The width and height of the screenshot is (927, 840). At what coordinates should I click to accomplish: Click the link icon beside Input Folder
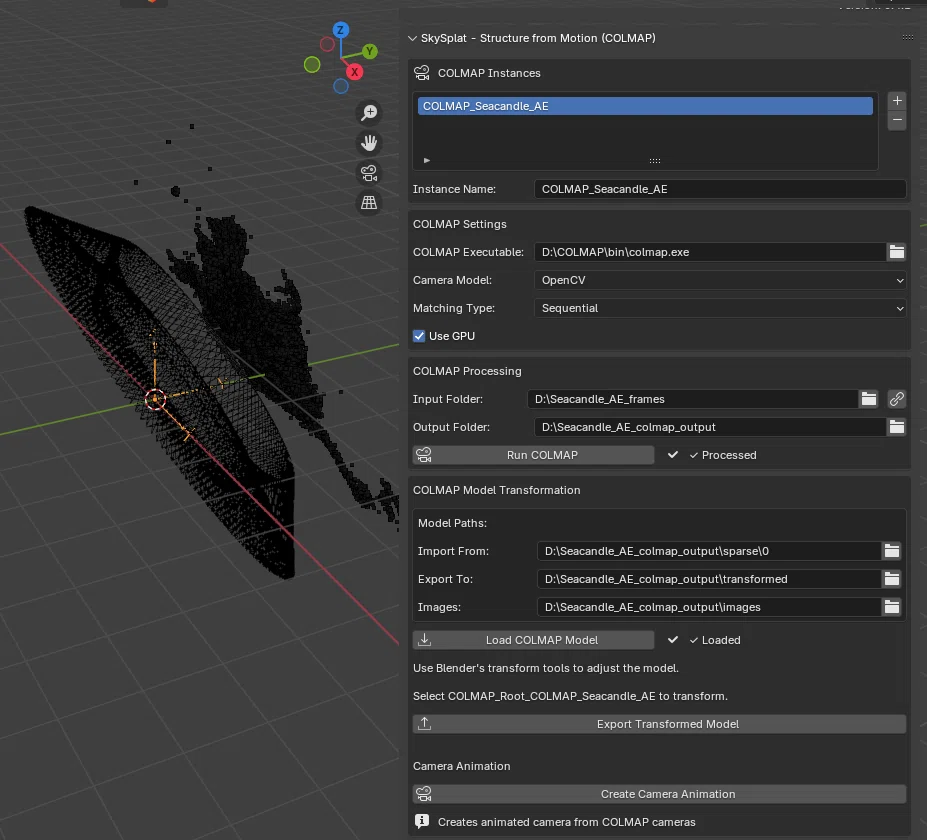(x=897, y=399)
